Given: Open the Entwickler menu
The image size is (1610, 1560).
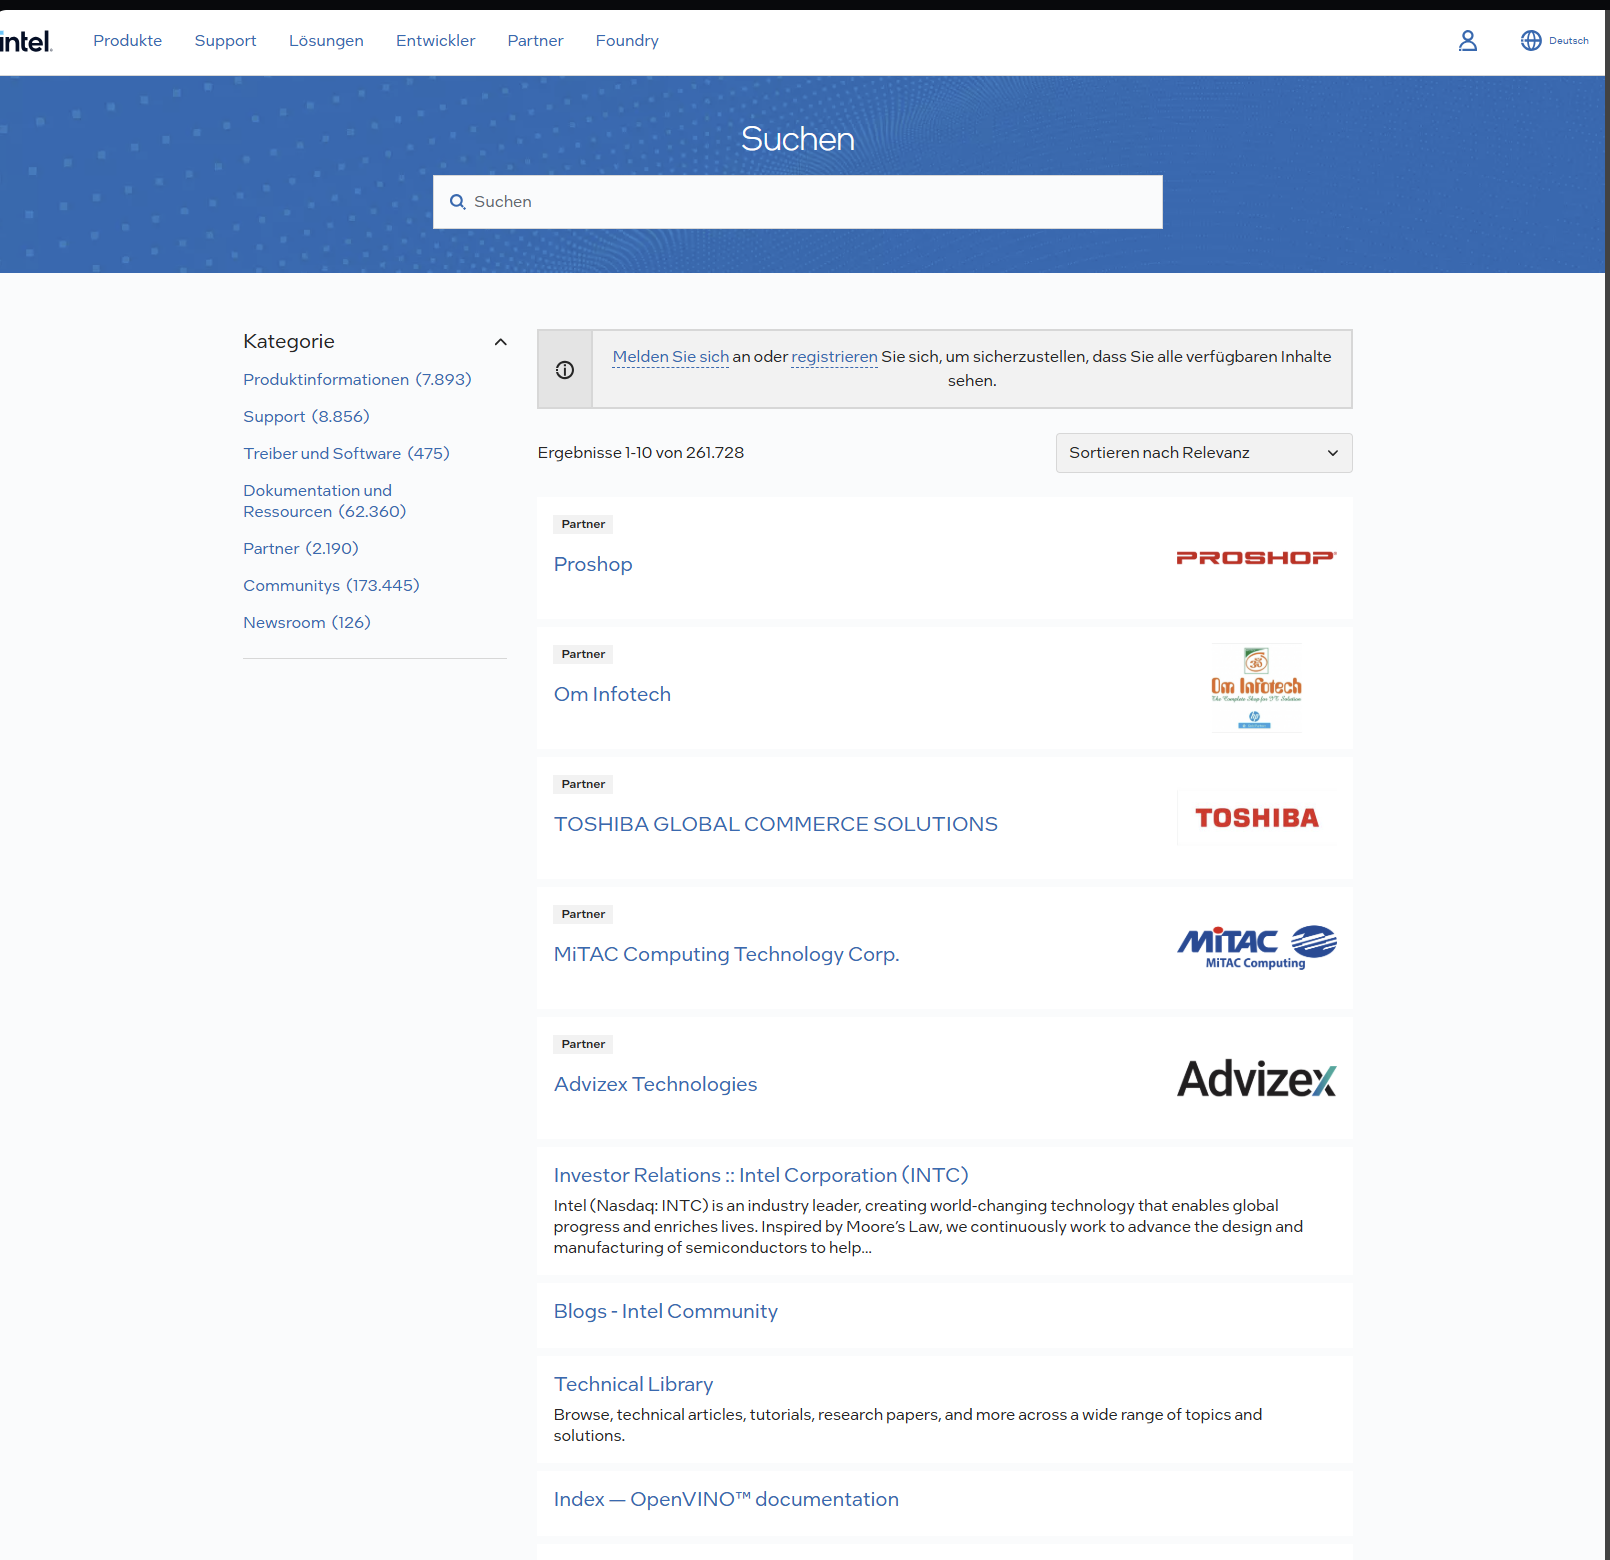Looking at the screenshot, I should 435,41.
